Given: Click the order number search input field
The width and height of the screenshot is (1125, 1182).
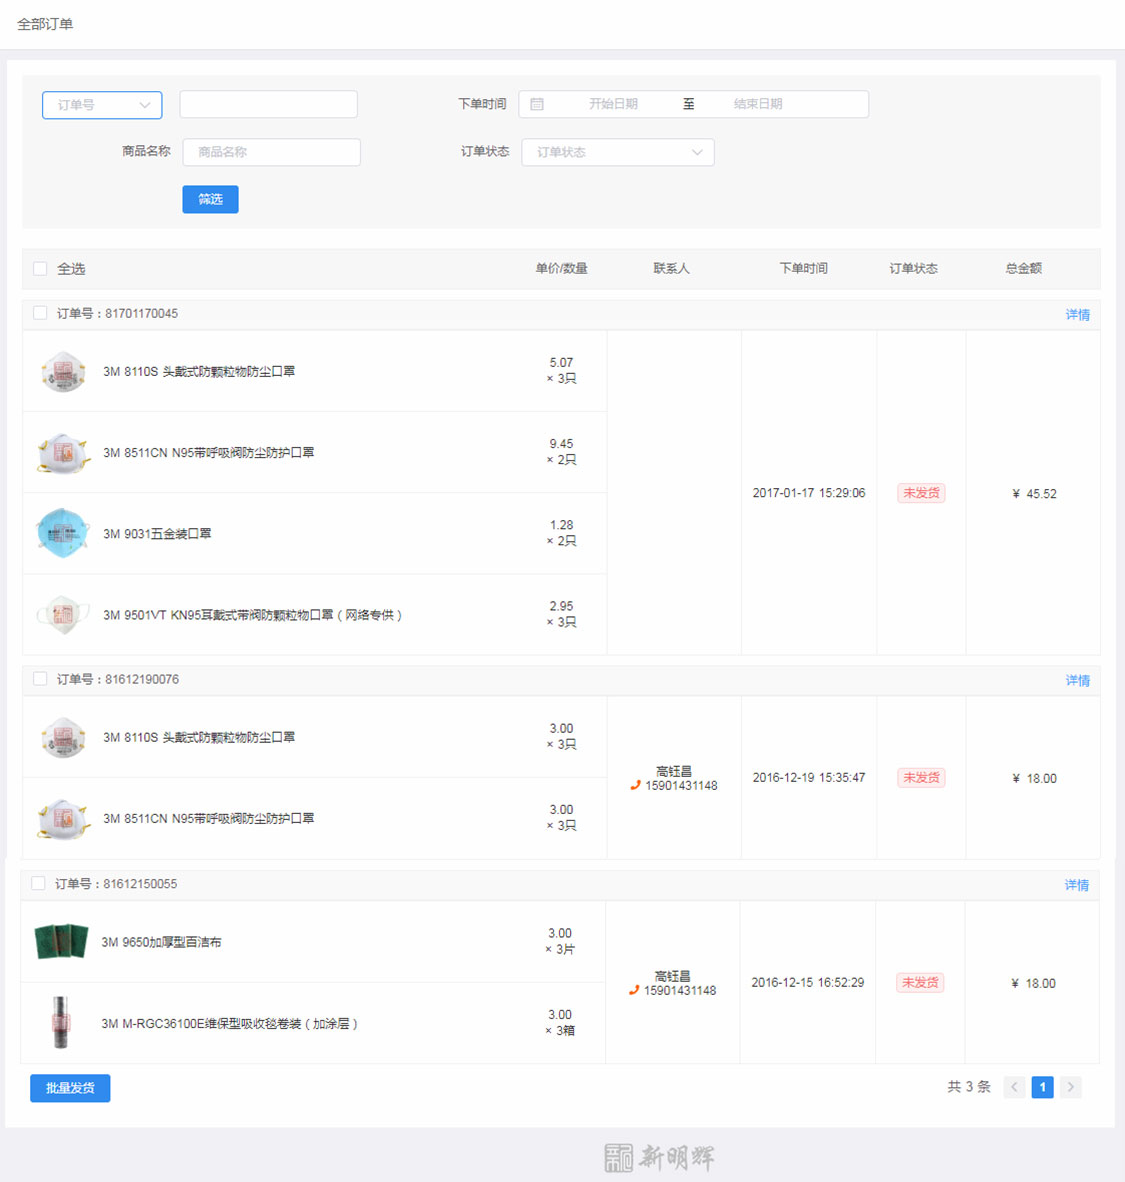Looking at the screenshot, I should click(x=268, y=104).
